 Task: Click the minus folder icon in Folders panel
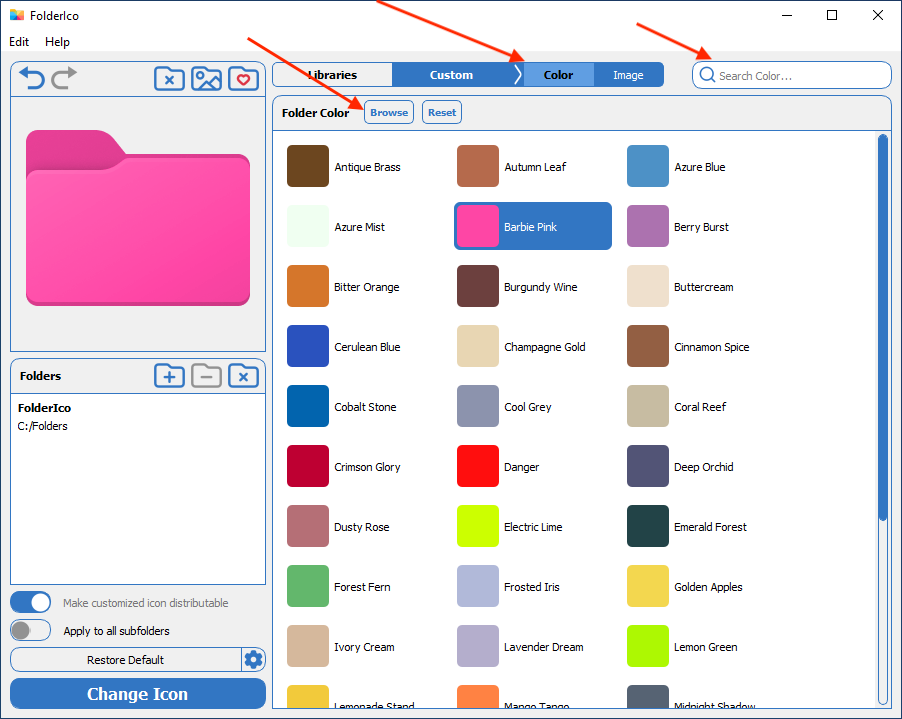pyautogui.click(x=206, y=375)
